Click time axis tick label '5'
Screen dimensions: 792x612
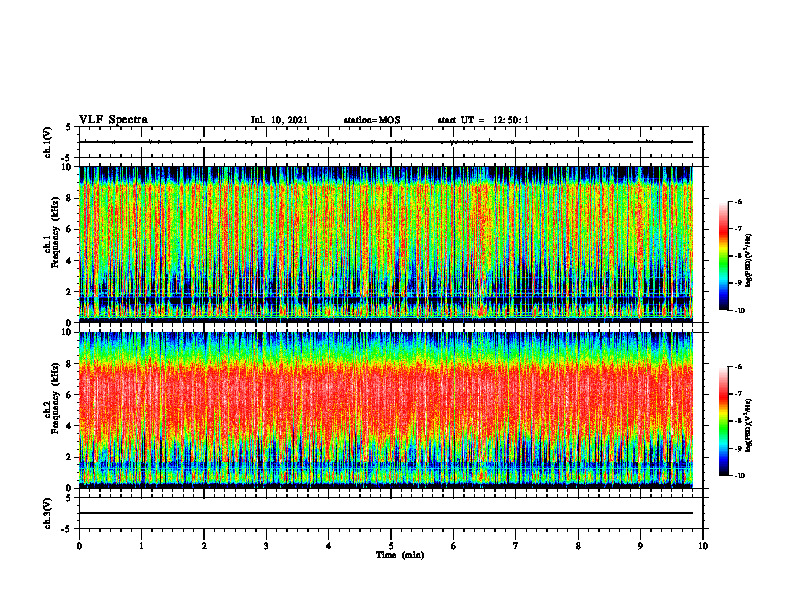pos(391,546)
